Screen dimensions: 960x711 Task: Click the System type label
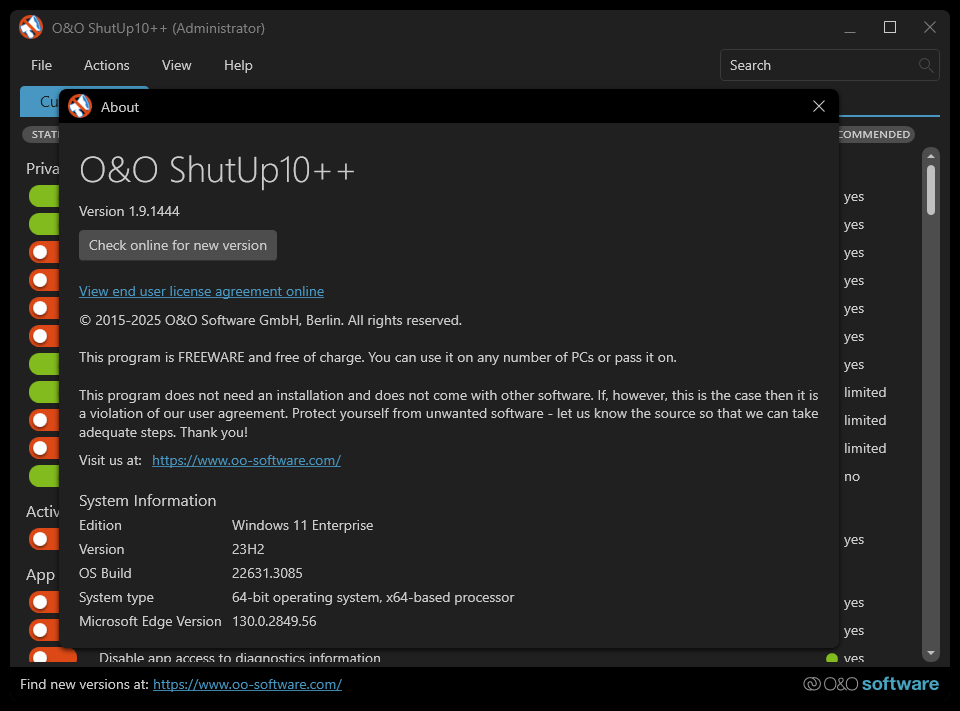tap(116, 597)
